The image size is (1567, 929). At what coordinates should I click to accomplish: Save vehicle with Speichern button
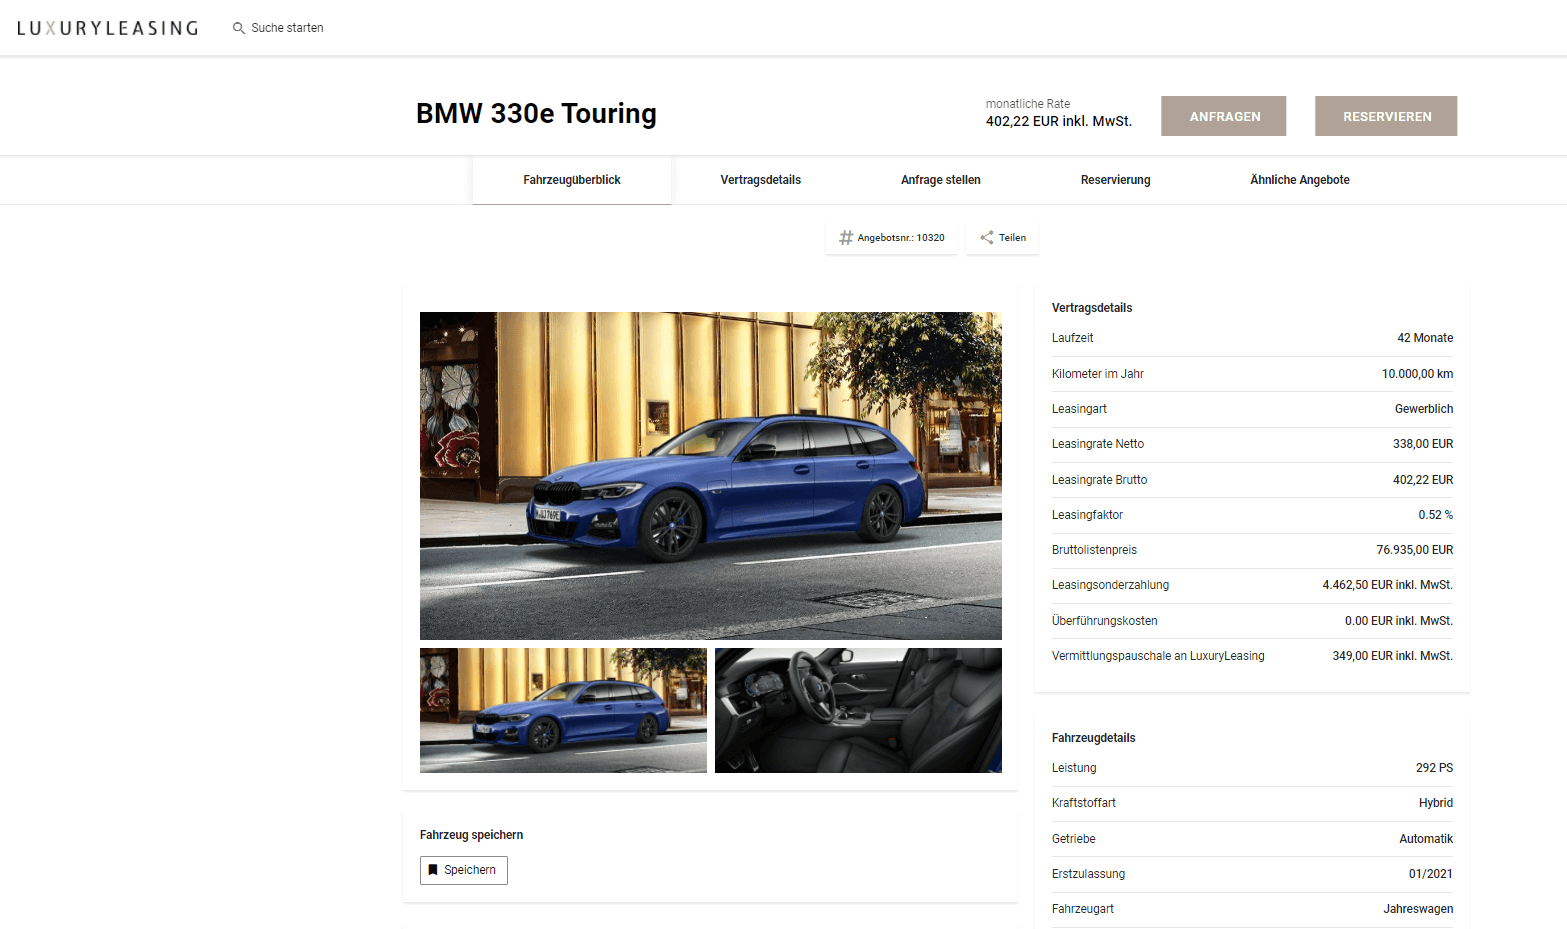click(x=464, y=870)
